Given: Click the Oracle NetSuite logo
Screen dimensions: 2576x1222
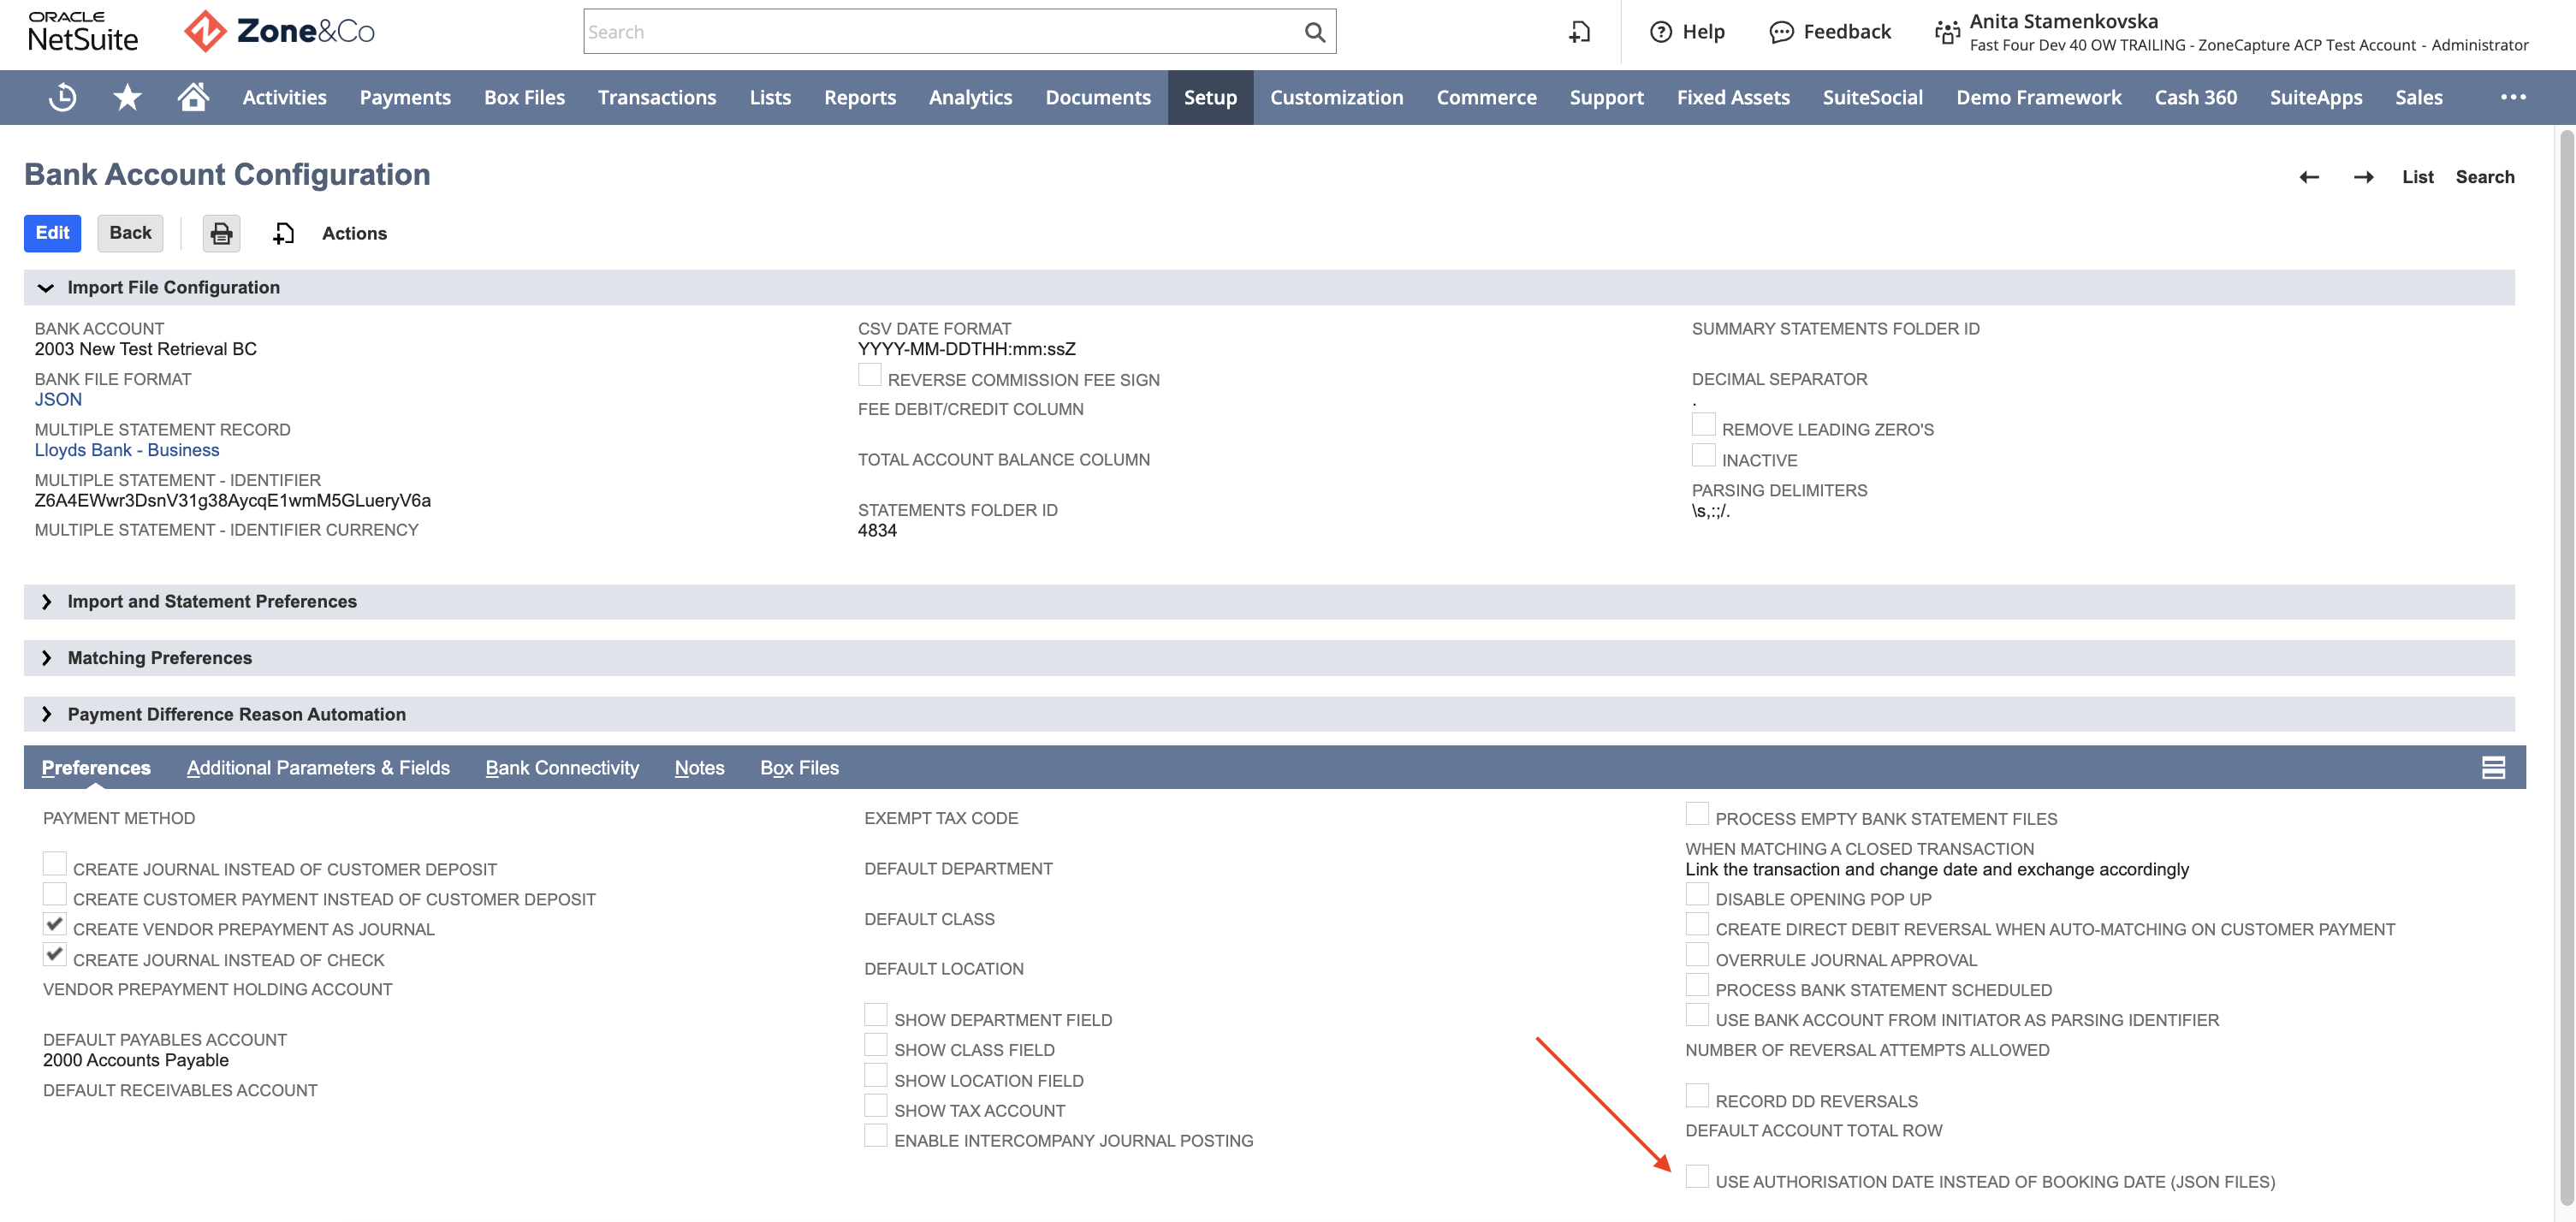Looking at the screenshot, I should pyautogui.click(x=83, y=32).
